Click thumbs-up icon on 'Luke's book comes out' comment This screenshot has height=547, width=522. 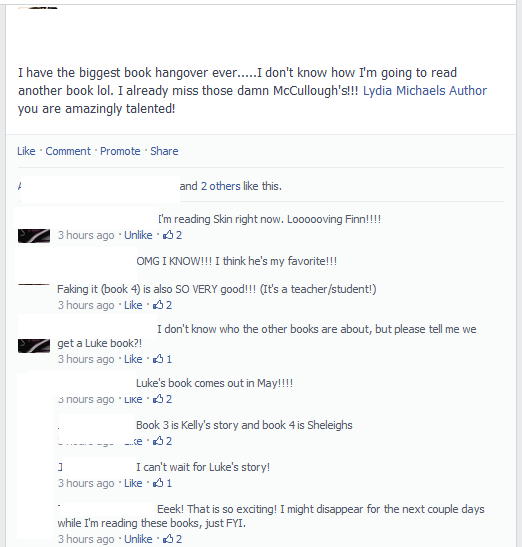(158, 399)
